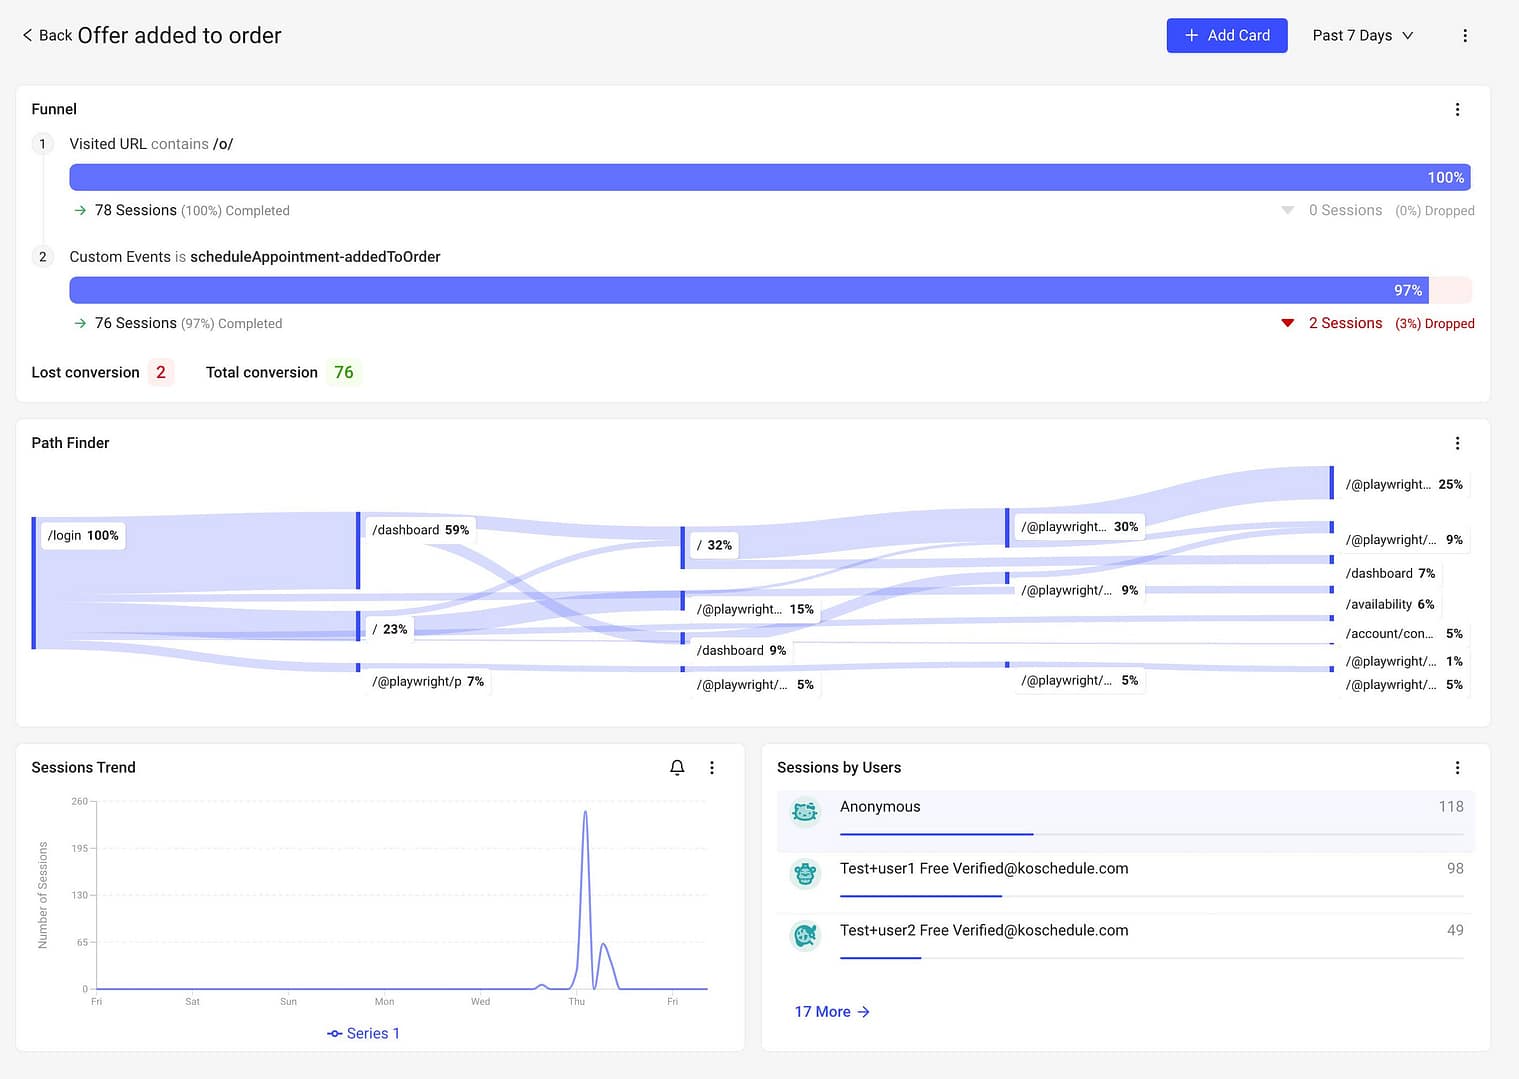This screenshot has height=1079, width=1519.
Task: Expand the Past 7 Days date range dropdown
Action: pyautogui.click(x=1362, y=36)
